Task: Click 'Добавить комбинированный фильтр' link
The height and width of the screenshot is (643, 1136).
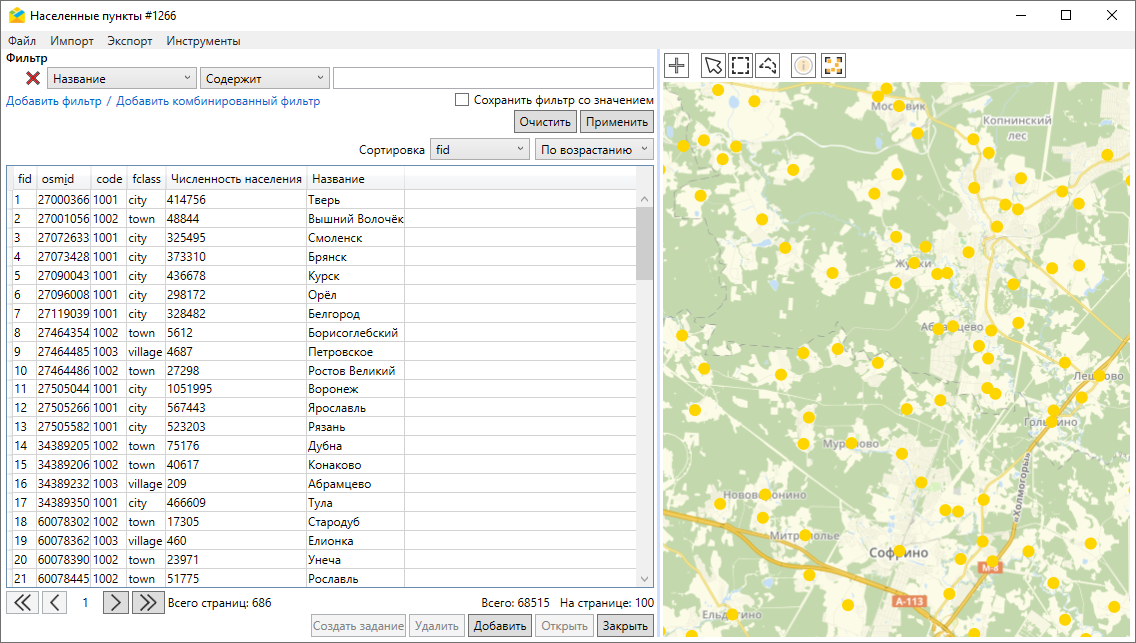Action: (218, 101)
